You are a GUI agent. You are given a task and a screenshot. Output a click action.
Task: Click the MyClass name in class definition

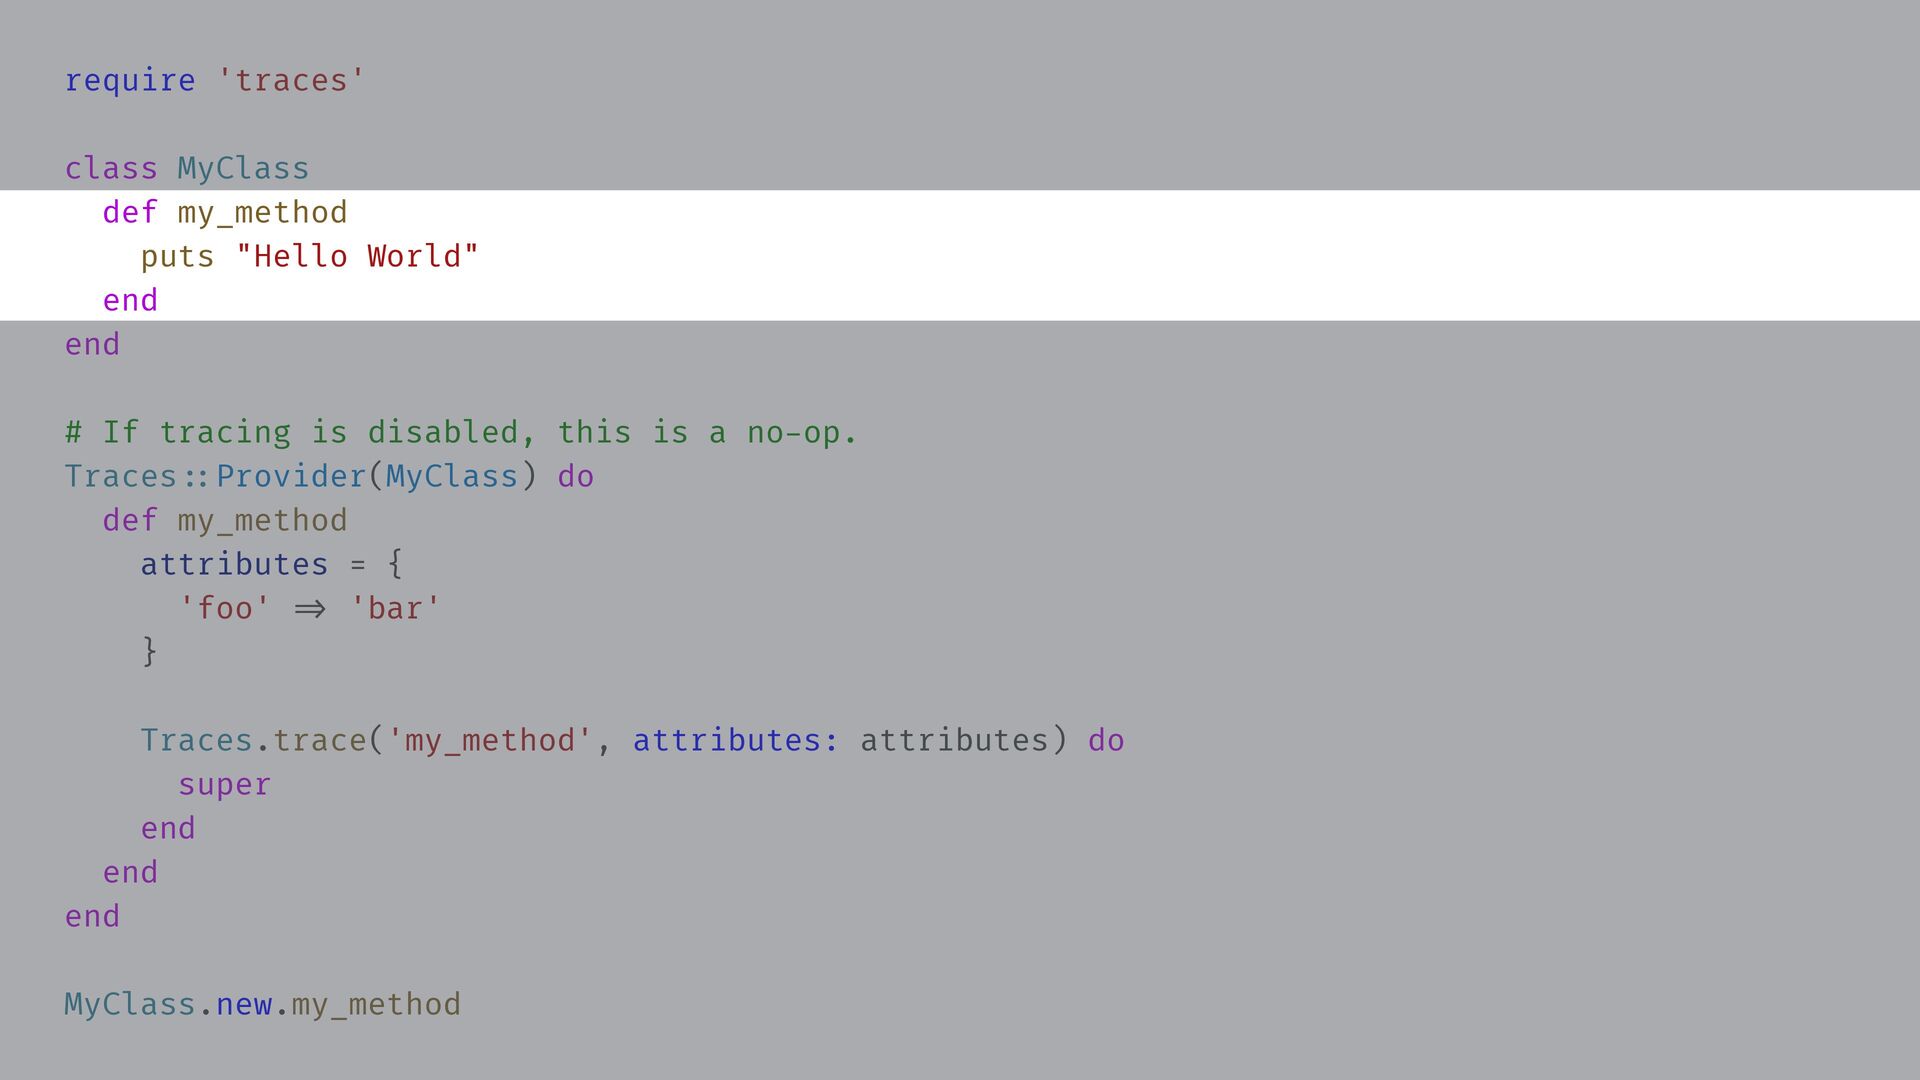[243, 168]
